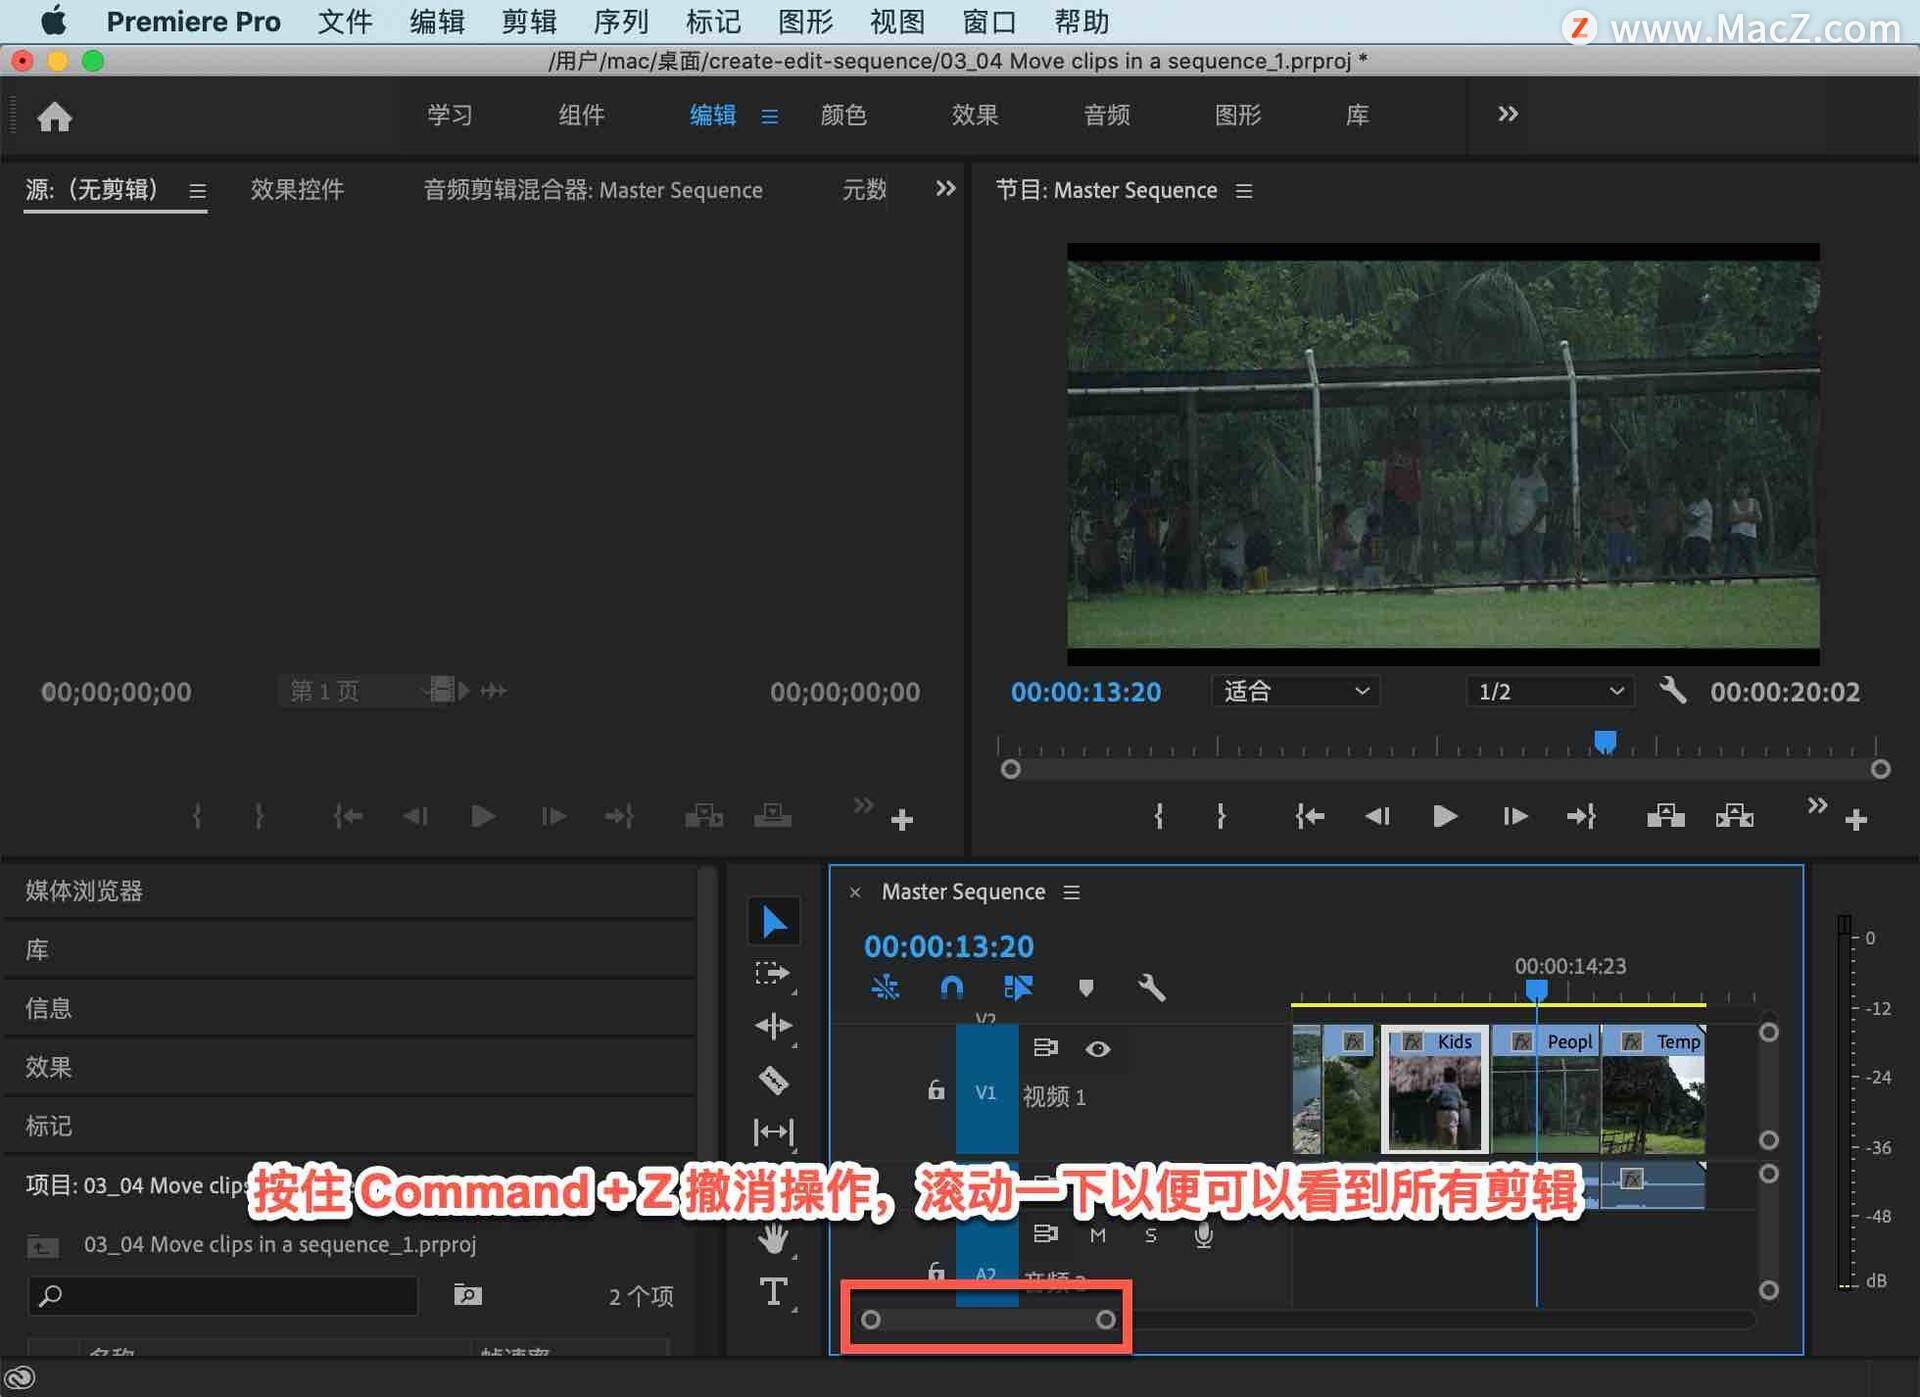
Task: Open timeline display settings wrench
Action: point(1152,988)
